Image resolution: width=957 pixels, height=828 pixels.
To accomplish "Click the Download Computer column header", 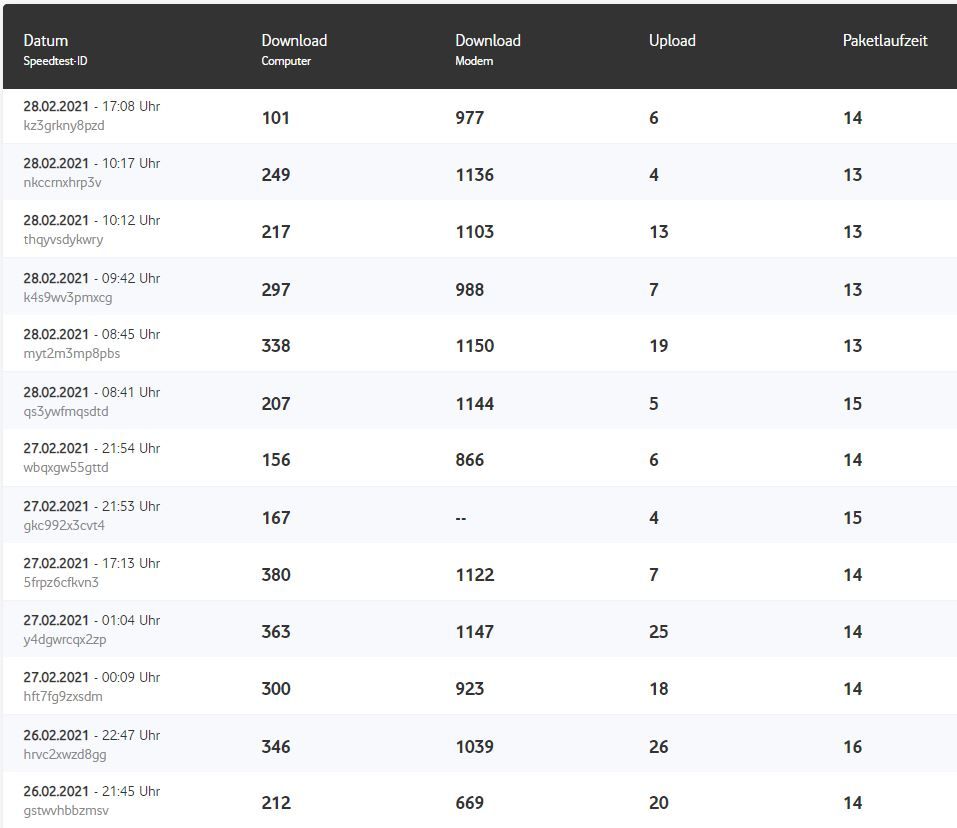I will 294,49.
